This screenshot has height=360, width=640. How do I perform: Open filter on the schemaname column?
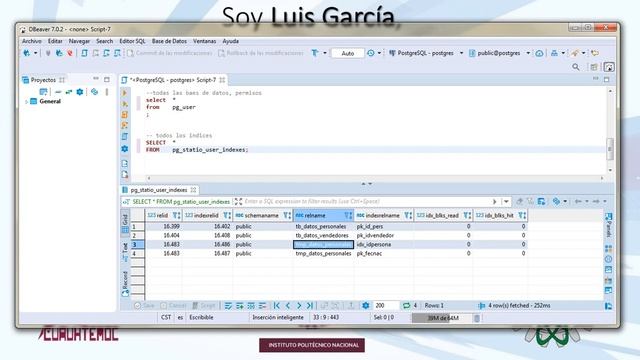click(x=287, y=216)
